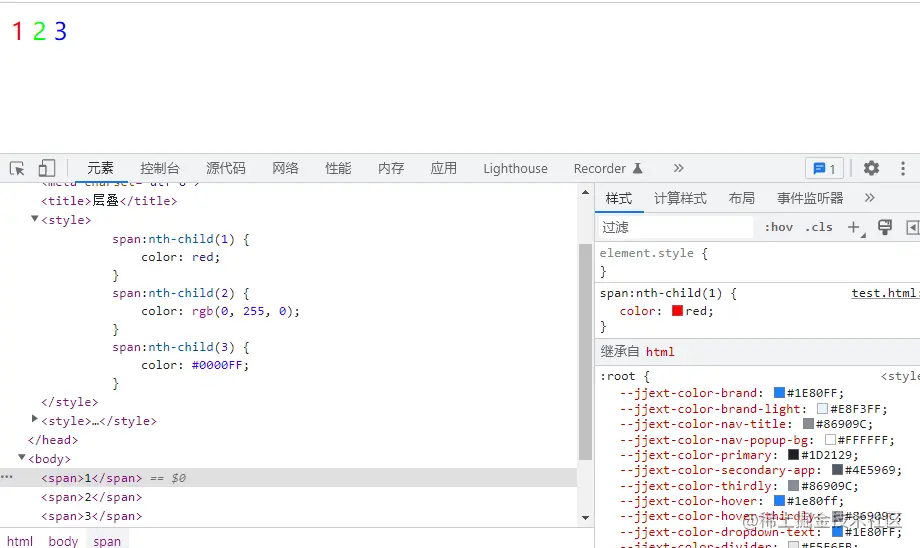This screenshot has width=920, height=548.
Task: Click the blue number 3 on page
Action: [60, 31]
